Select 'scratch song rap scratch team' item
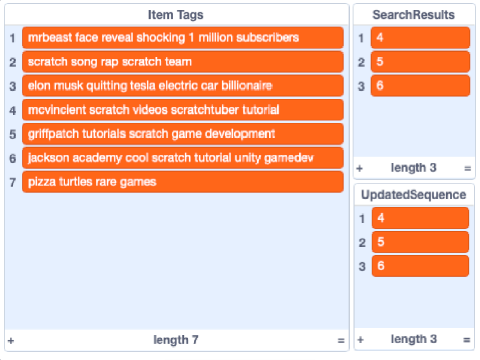Viewport: 480px width, 360px height. point(183,62)
